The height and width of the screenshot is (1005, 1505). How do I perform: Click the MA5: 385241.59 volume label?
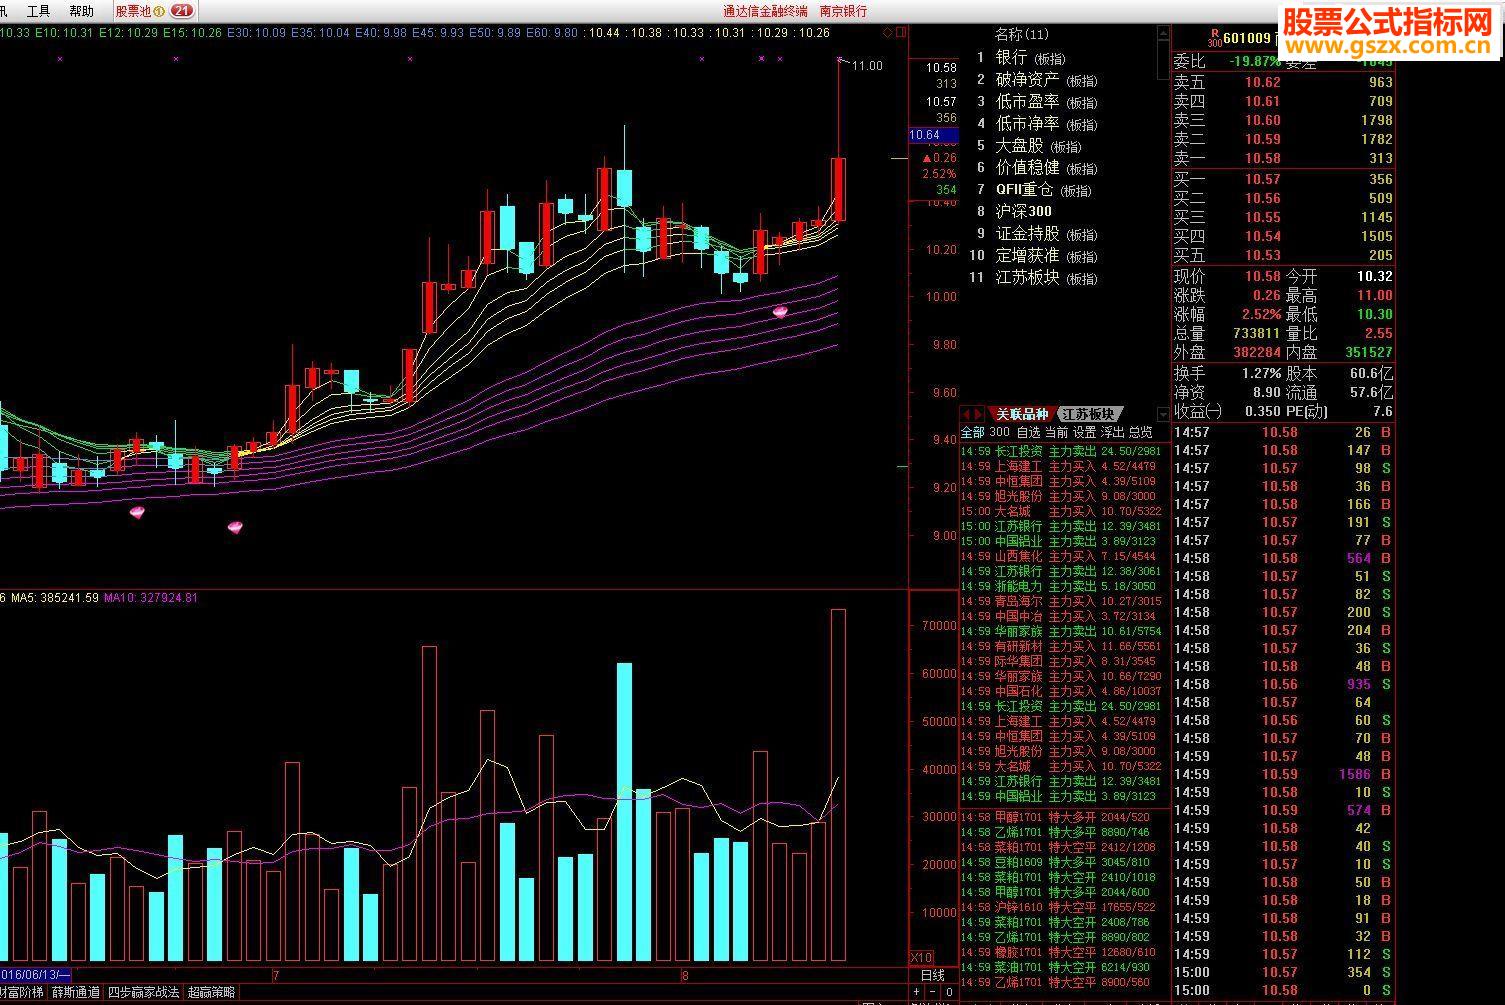pyautogui.click(x=55, y=598)
